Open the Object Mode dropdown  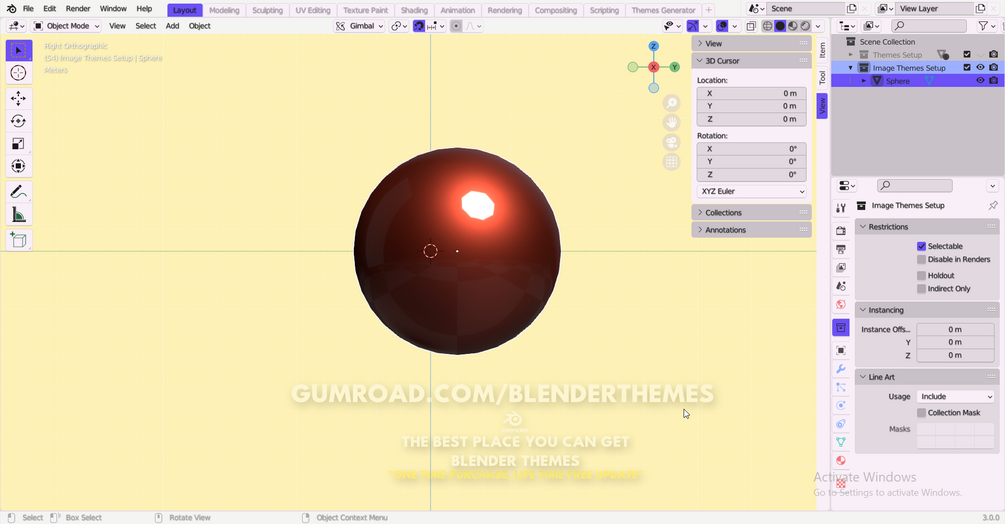click(x=67, y=26)
